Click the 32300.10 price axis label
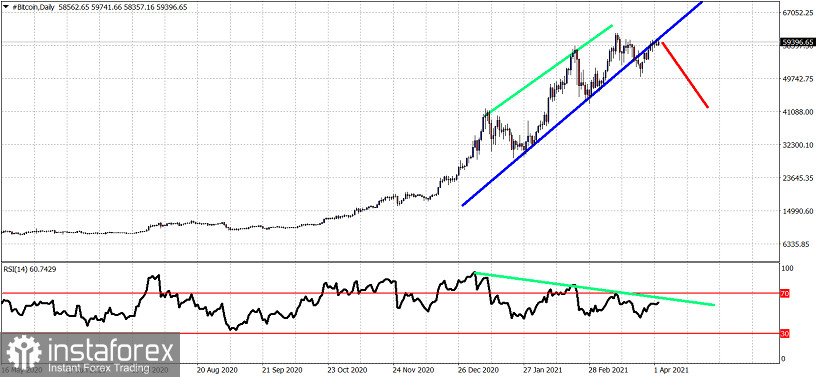Image resolution: width=820 pixels, height=377 pixels. tap(798, 145)
